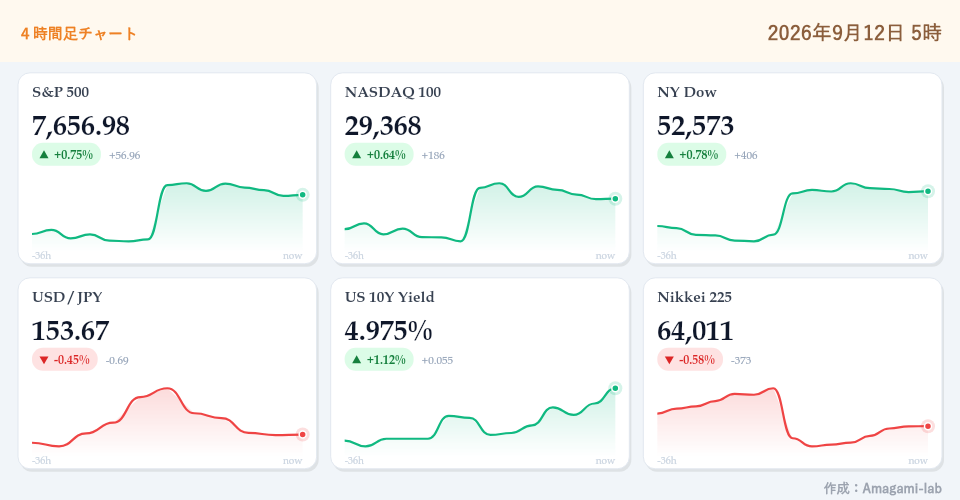Click the +0.055 change value
The height and width of the screenshot is (500, 960).
pyautogui.click(x=437, y=360)
